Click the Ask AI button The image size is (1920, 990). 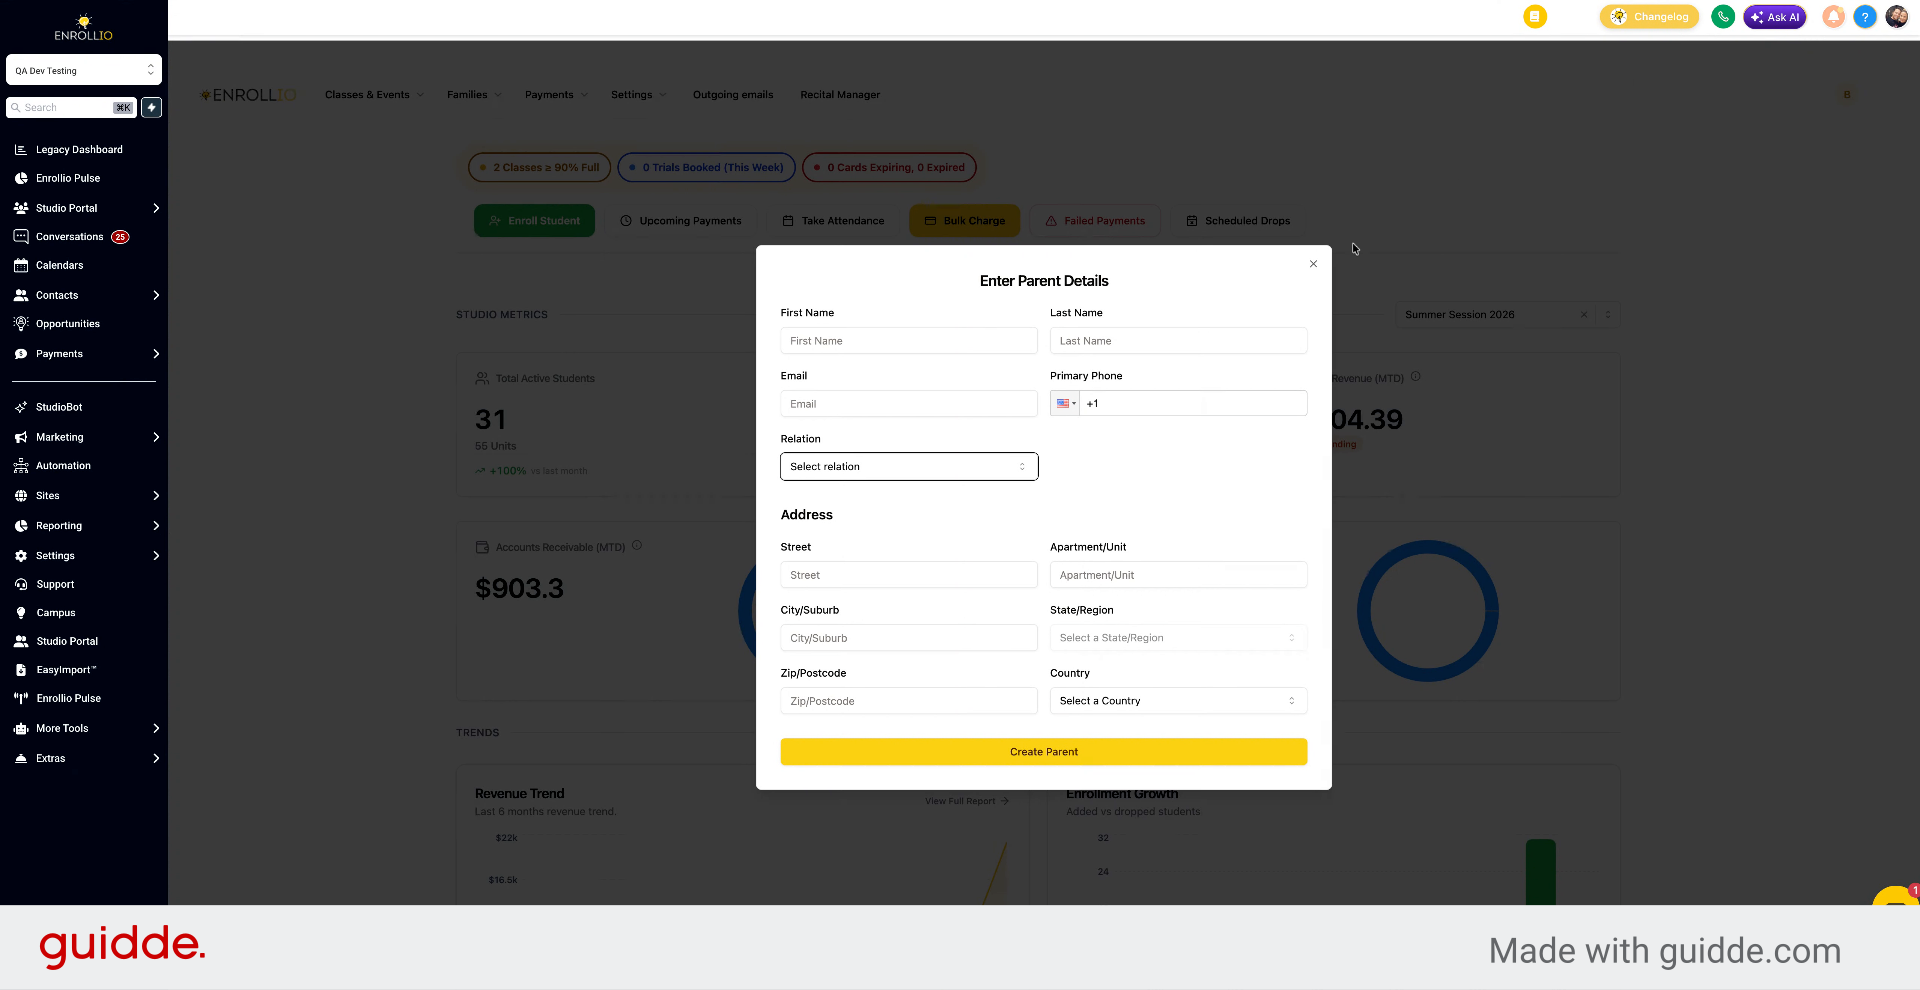1775,17
